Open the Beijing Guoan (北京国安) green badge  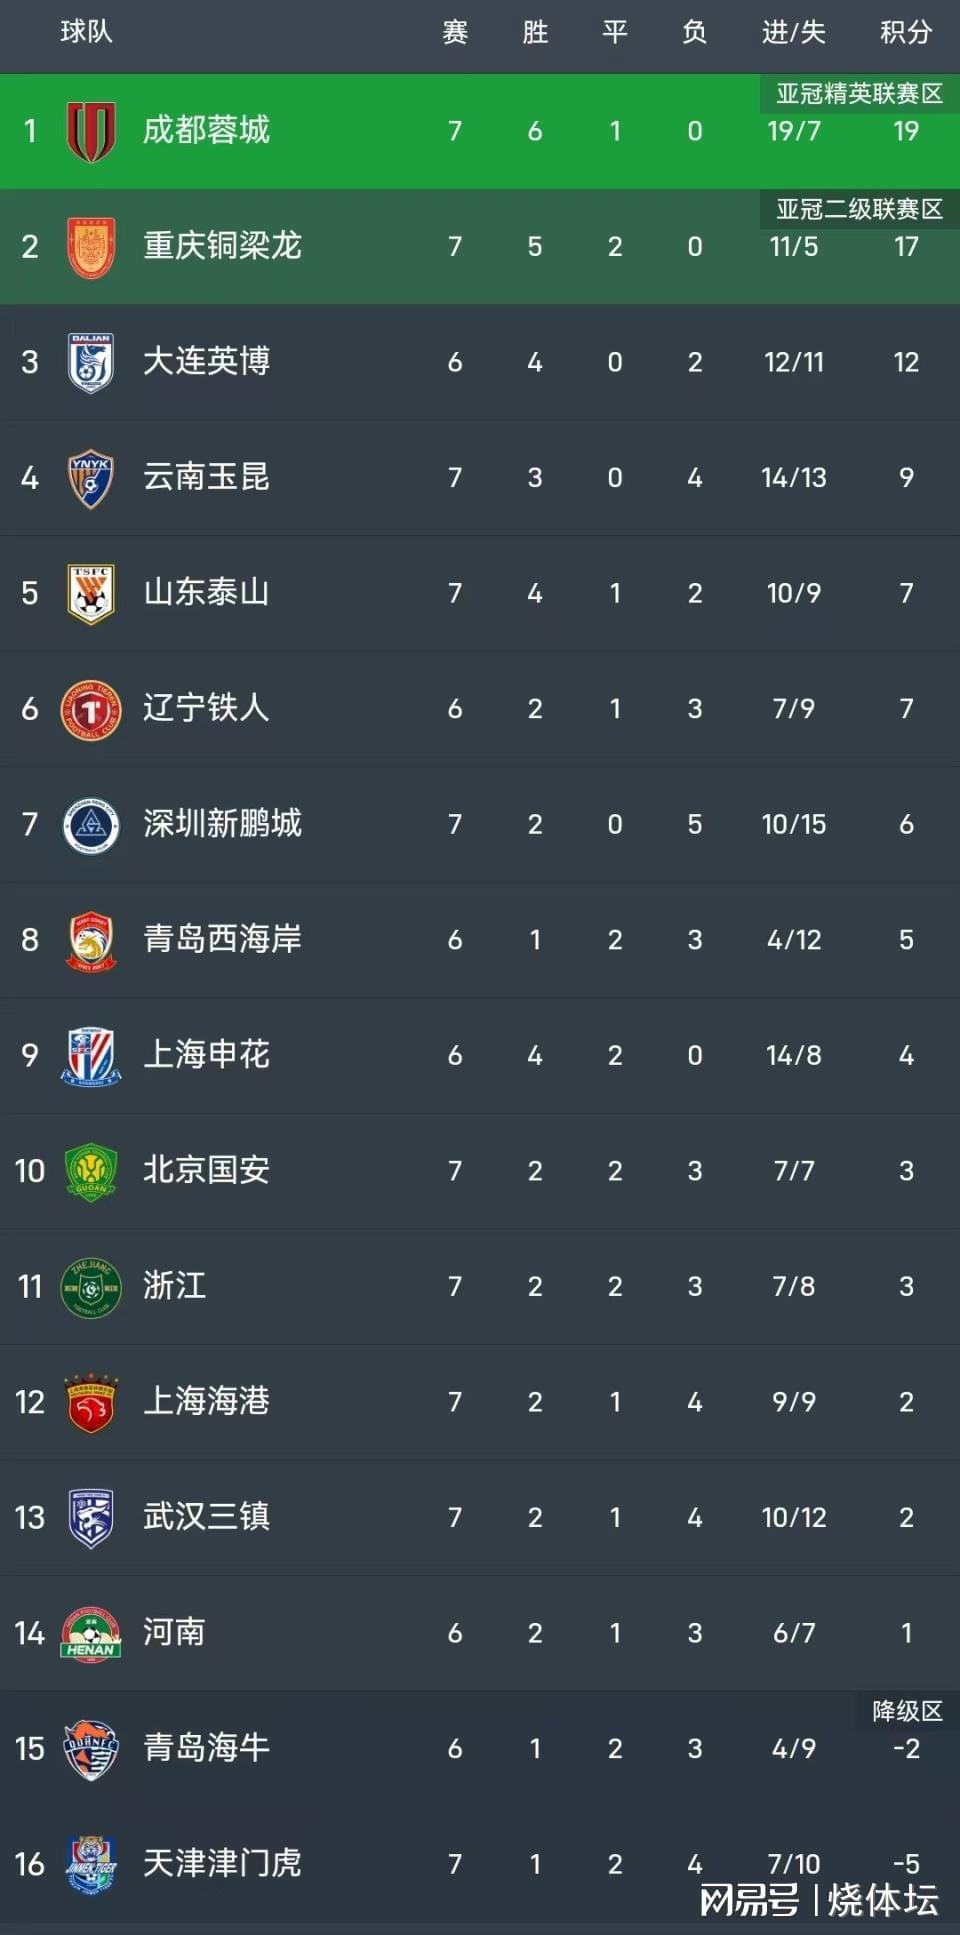[x=91, y=1171]
